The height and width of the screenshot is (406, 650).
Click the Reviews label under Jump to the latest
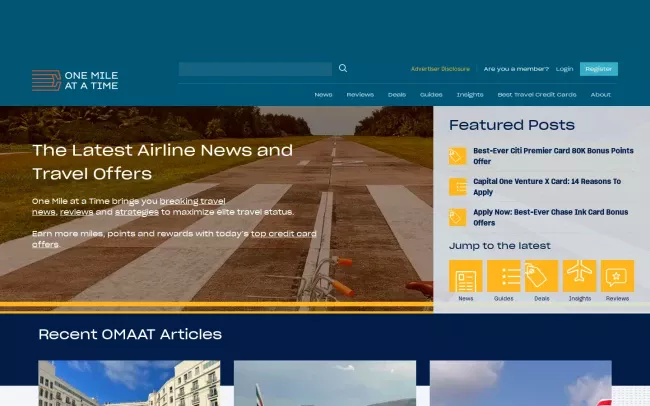617,299
